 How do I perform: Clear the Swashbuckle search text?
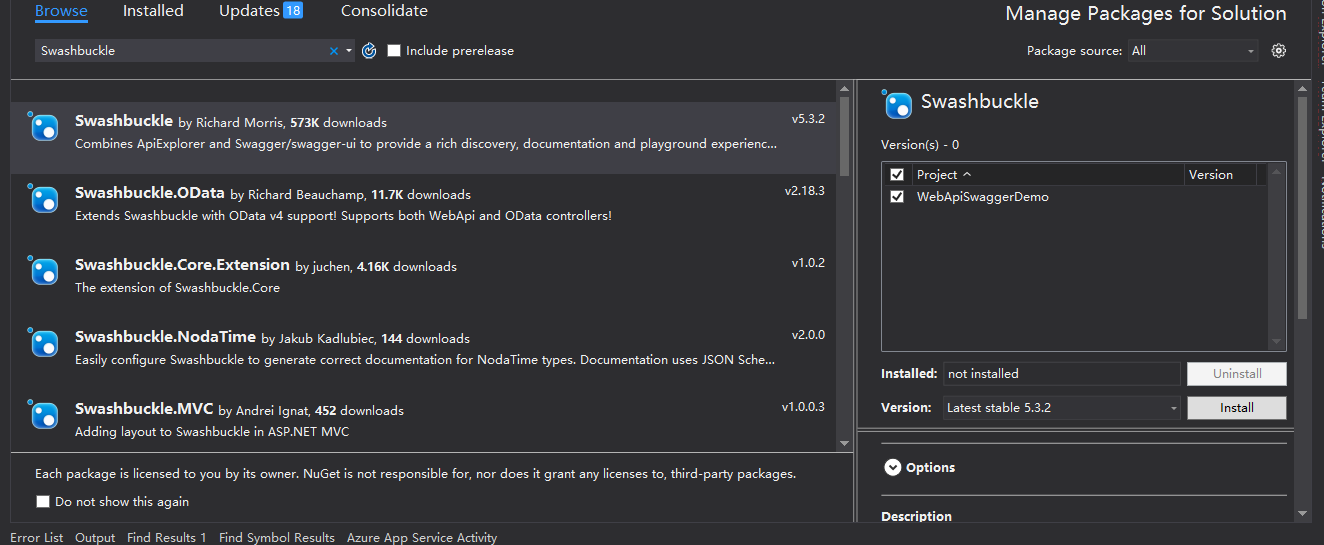[x=334, y=51]
